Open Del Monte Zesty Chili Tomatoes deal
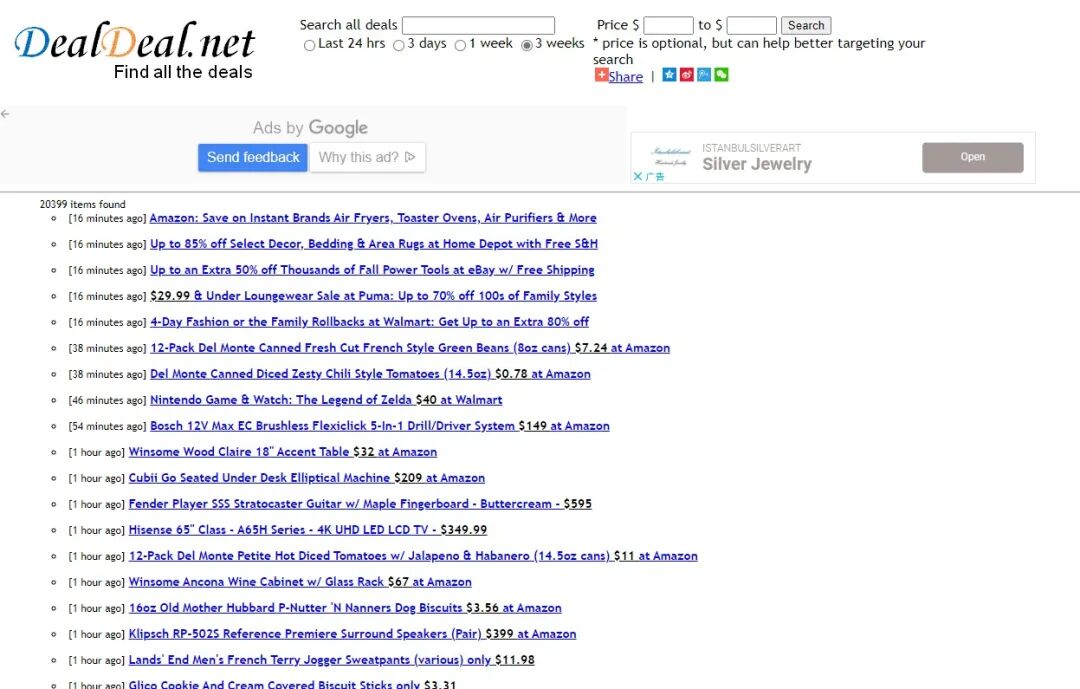Viewport: 1080px width, 689px height. pos(370,374)
